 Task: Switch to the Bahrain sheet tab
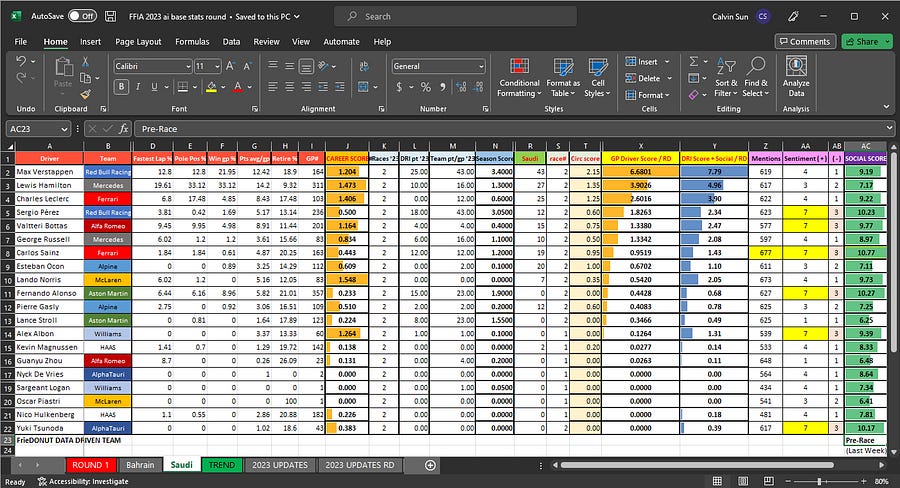click(139, 465)
